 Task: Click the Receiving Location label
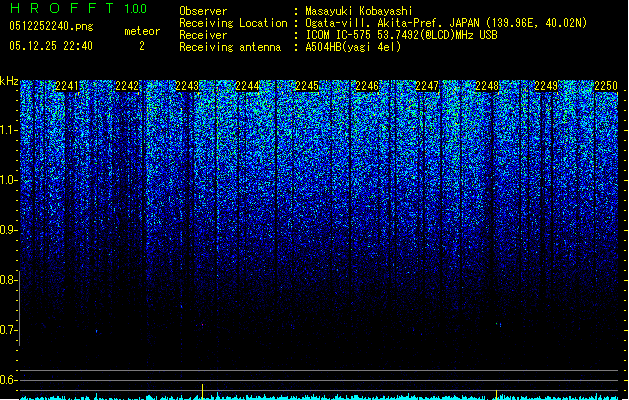233,23
